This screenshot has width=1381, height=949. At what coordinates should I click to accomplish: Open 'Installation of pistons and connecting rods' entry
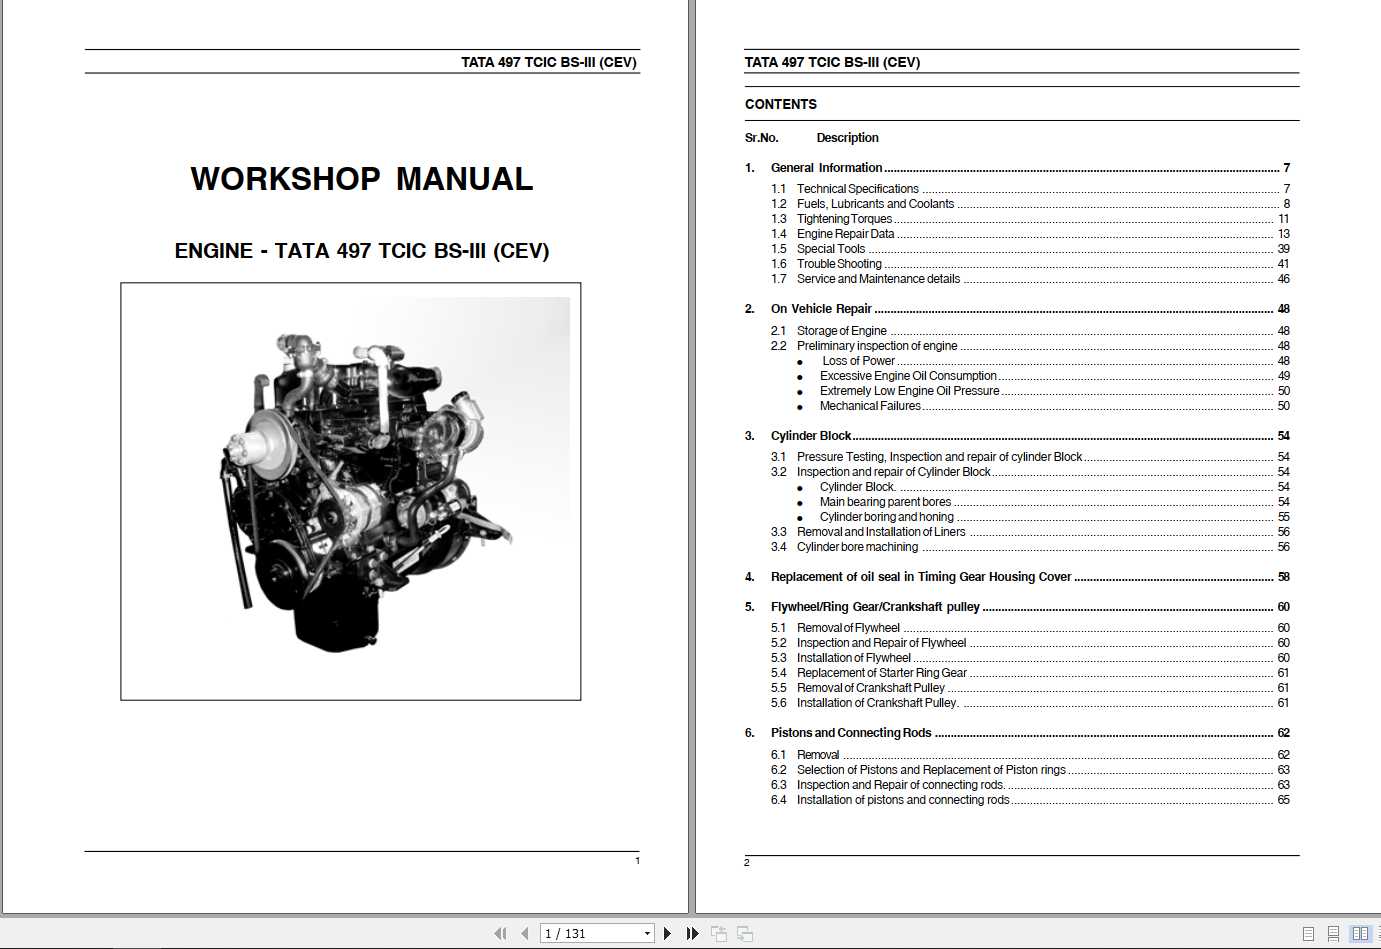pyautogui.click(x=1030, y=800)
